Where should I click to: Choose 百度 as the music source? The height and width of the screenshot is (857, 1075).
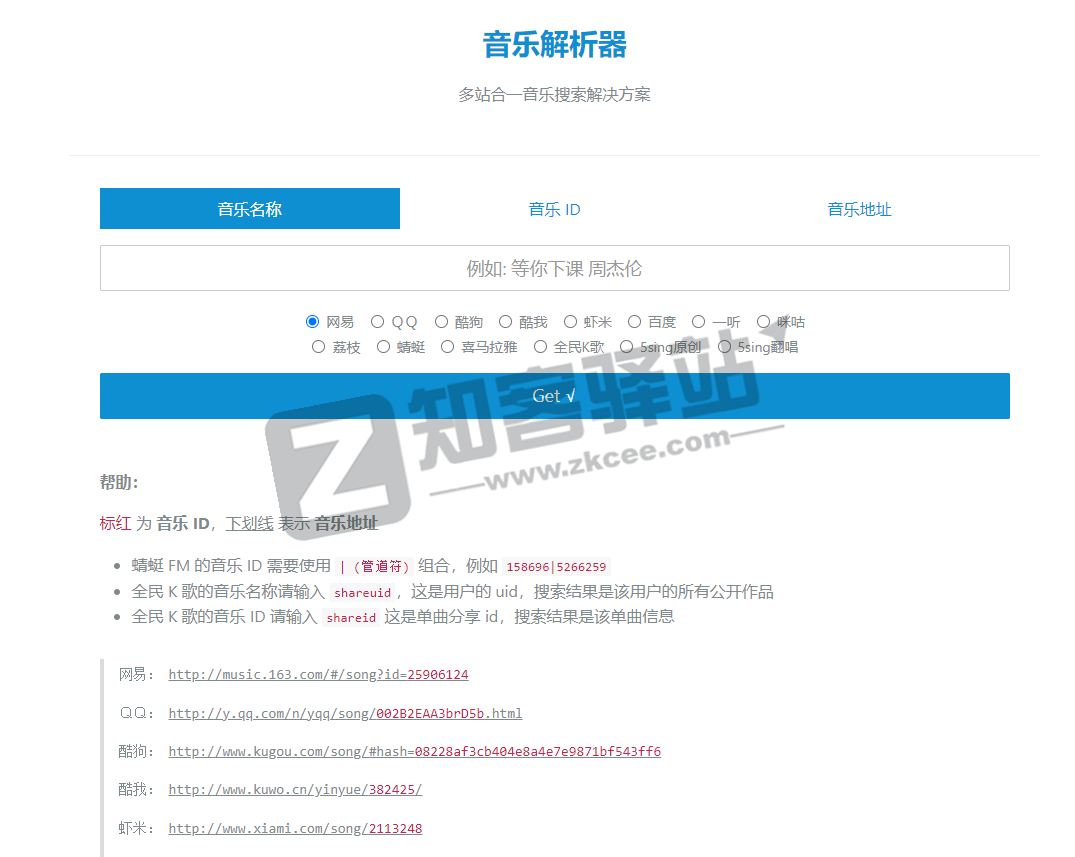635,321
